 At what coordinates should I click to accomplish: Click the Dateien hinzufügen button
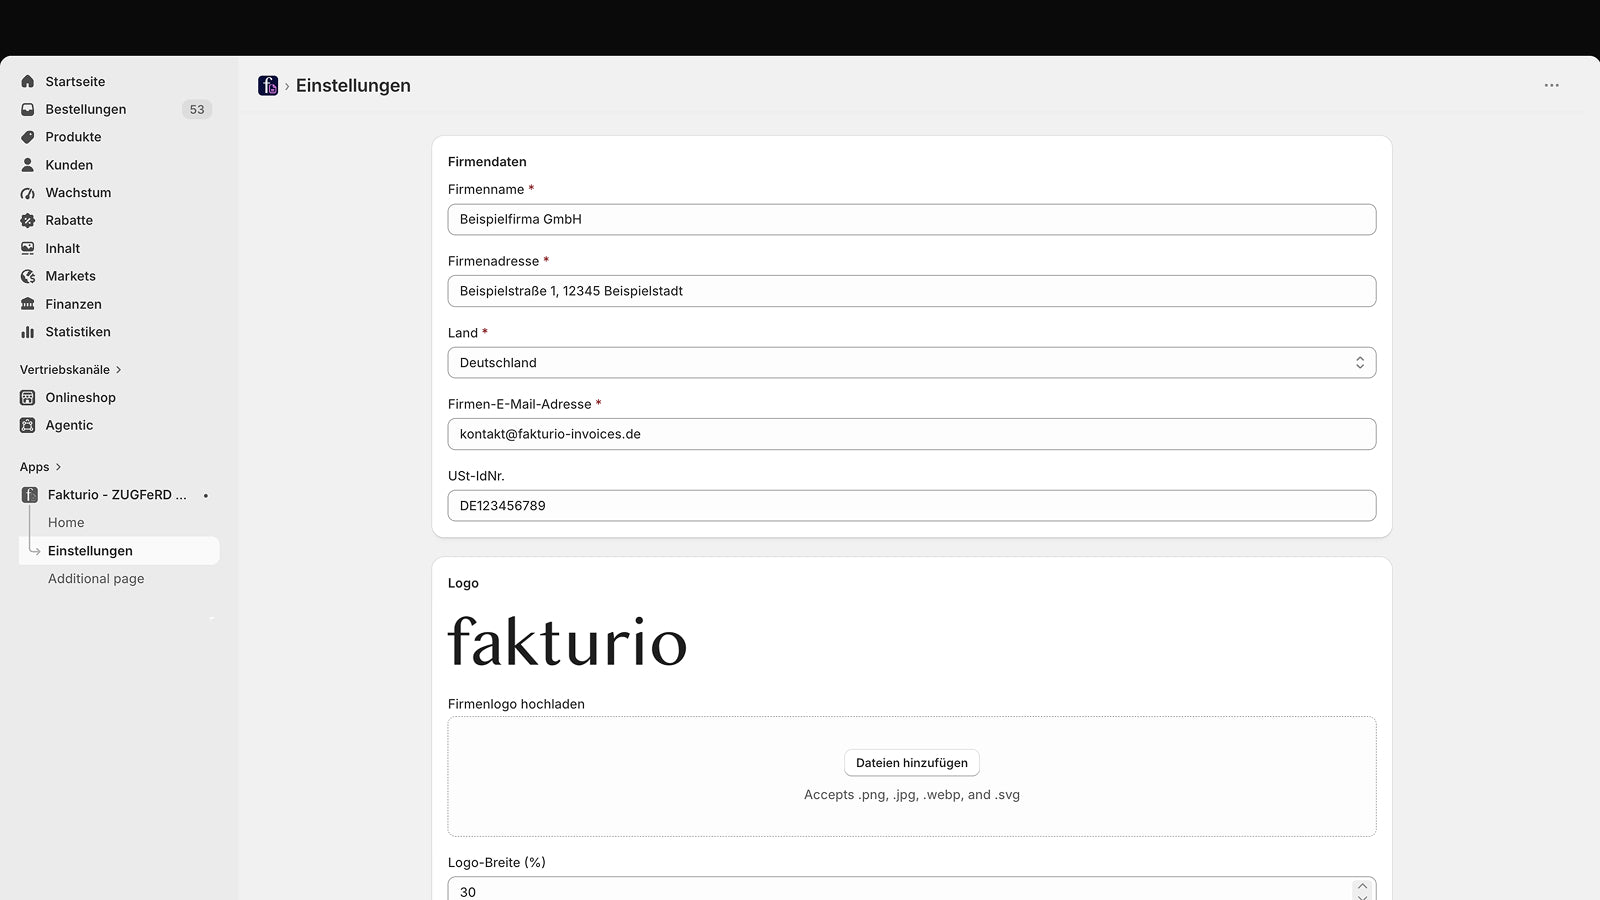912,763
